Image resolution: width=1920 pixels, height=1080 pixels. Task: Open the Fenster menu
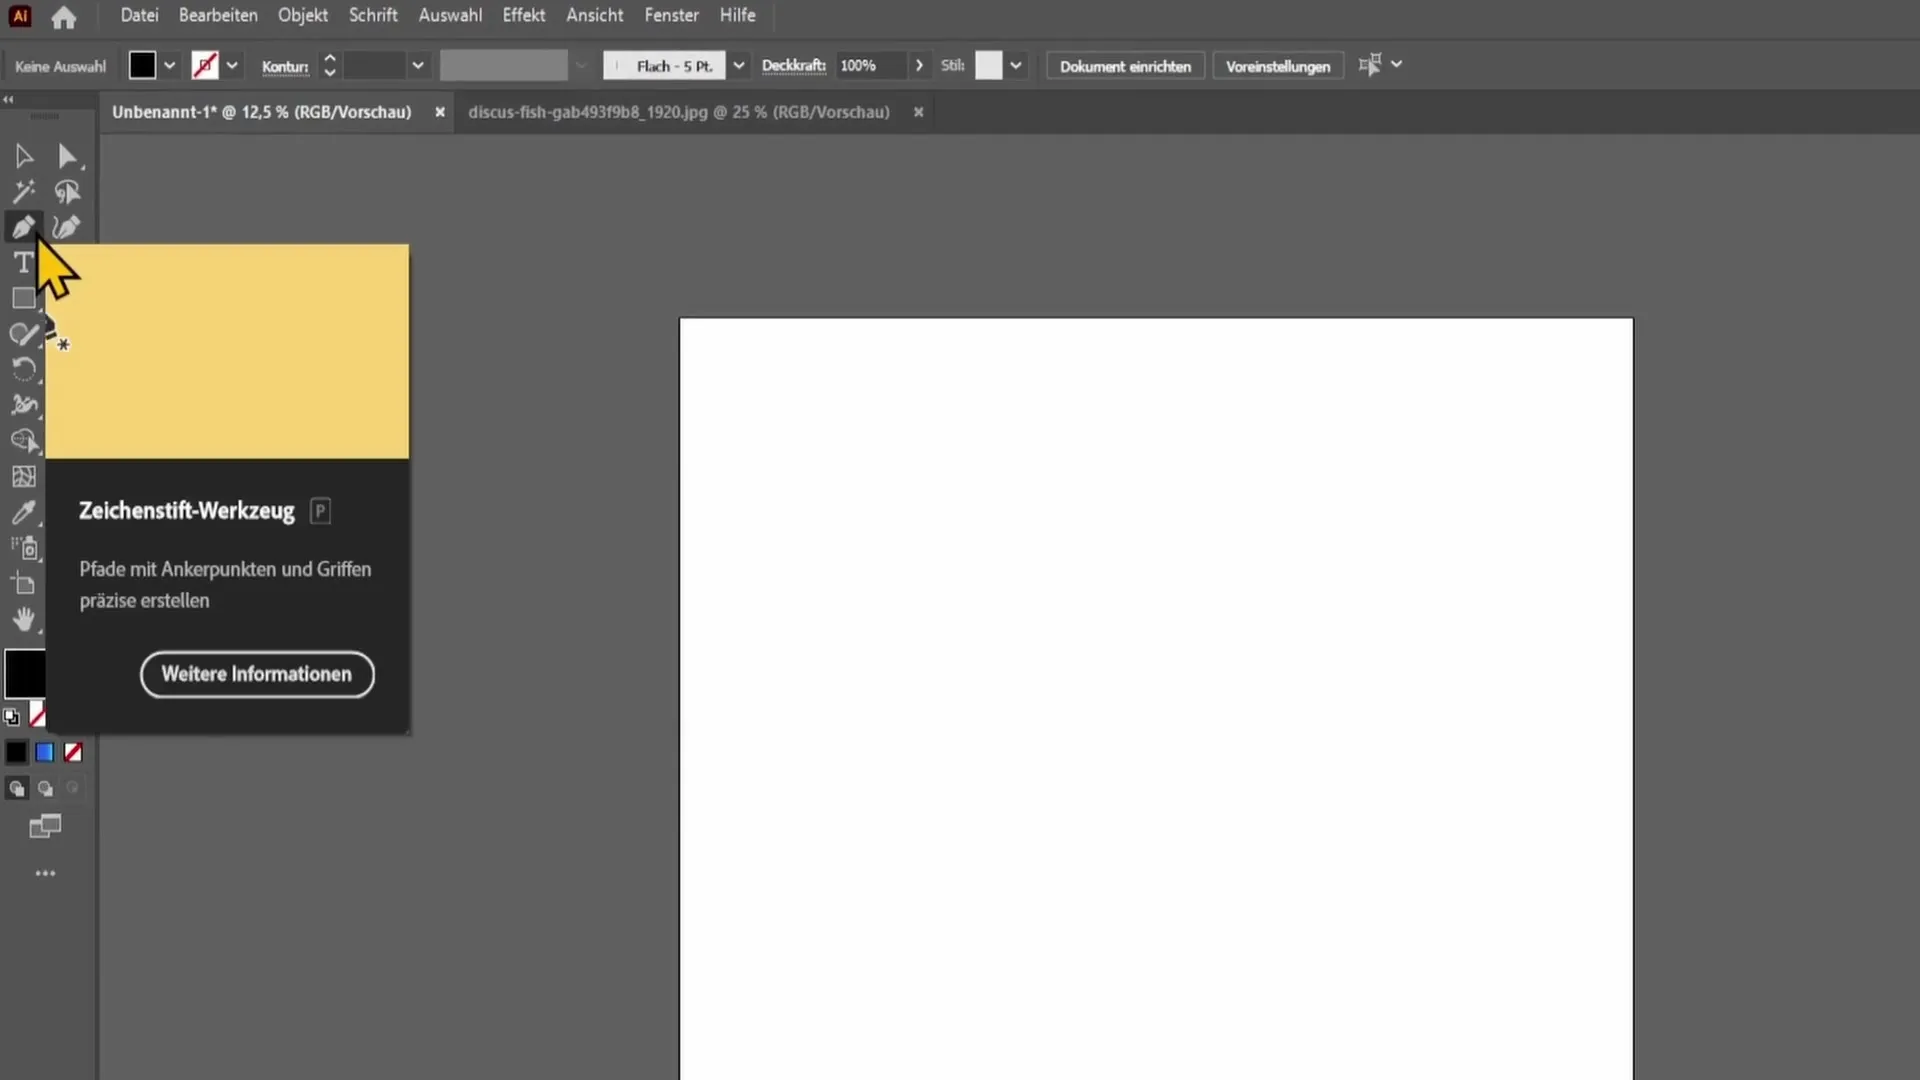671,15
